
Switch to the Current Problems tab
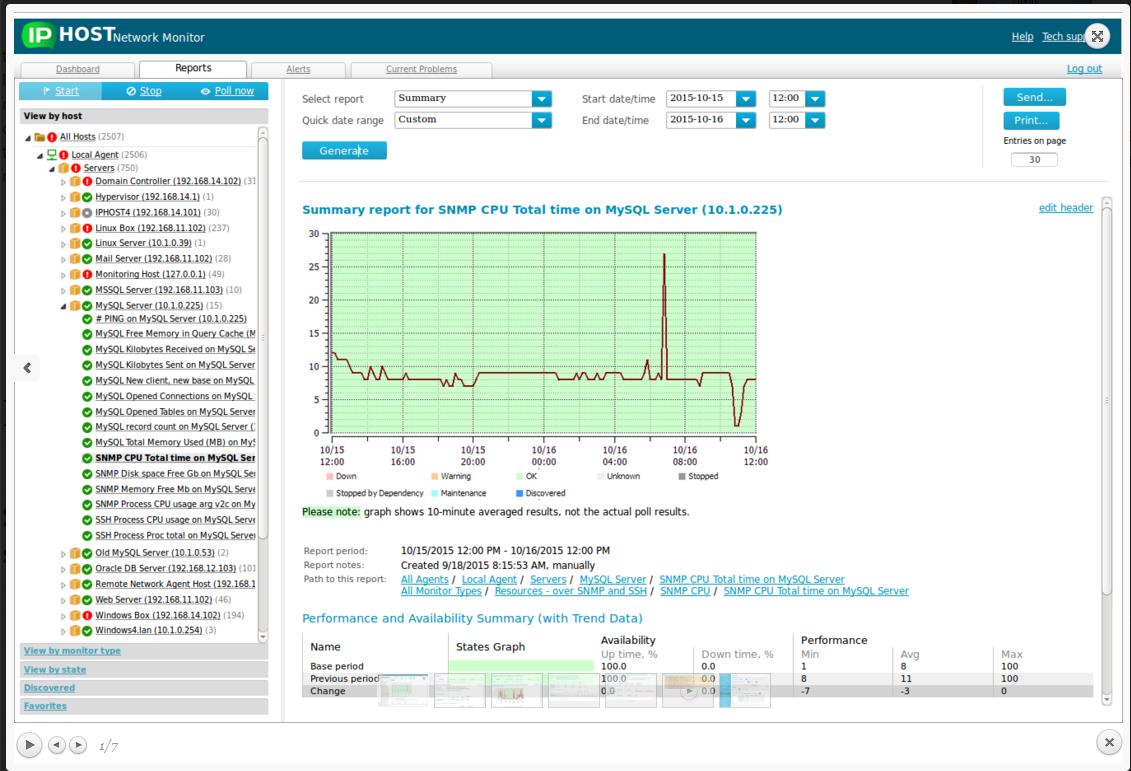click(421, 69)
